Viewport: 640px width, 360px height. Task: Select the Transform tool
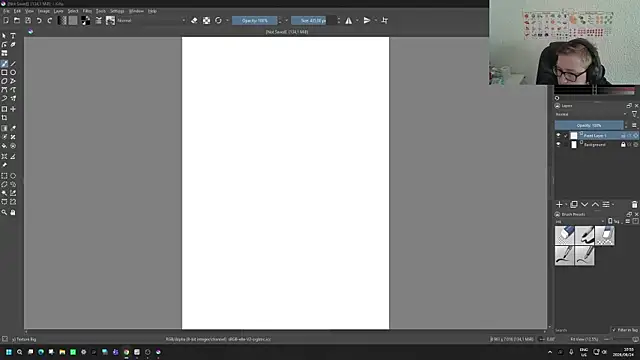[4, 109]
